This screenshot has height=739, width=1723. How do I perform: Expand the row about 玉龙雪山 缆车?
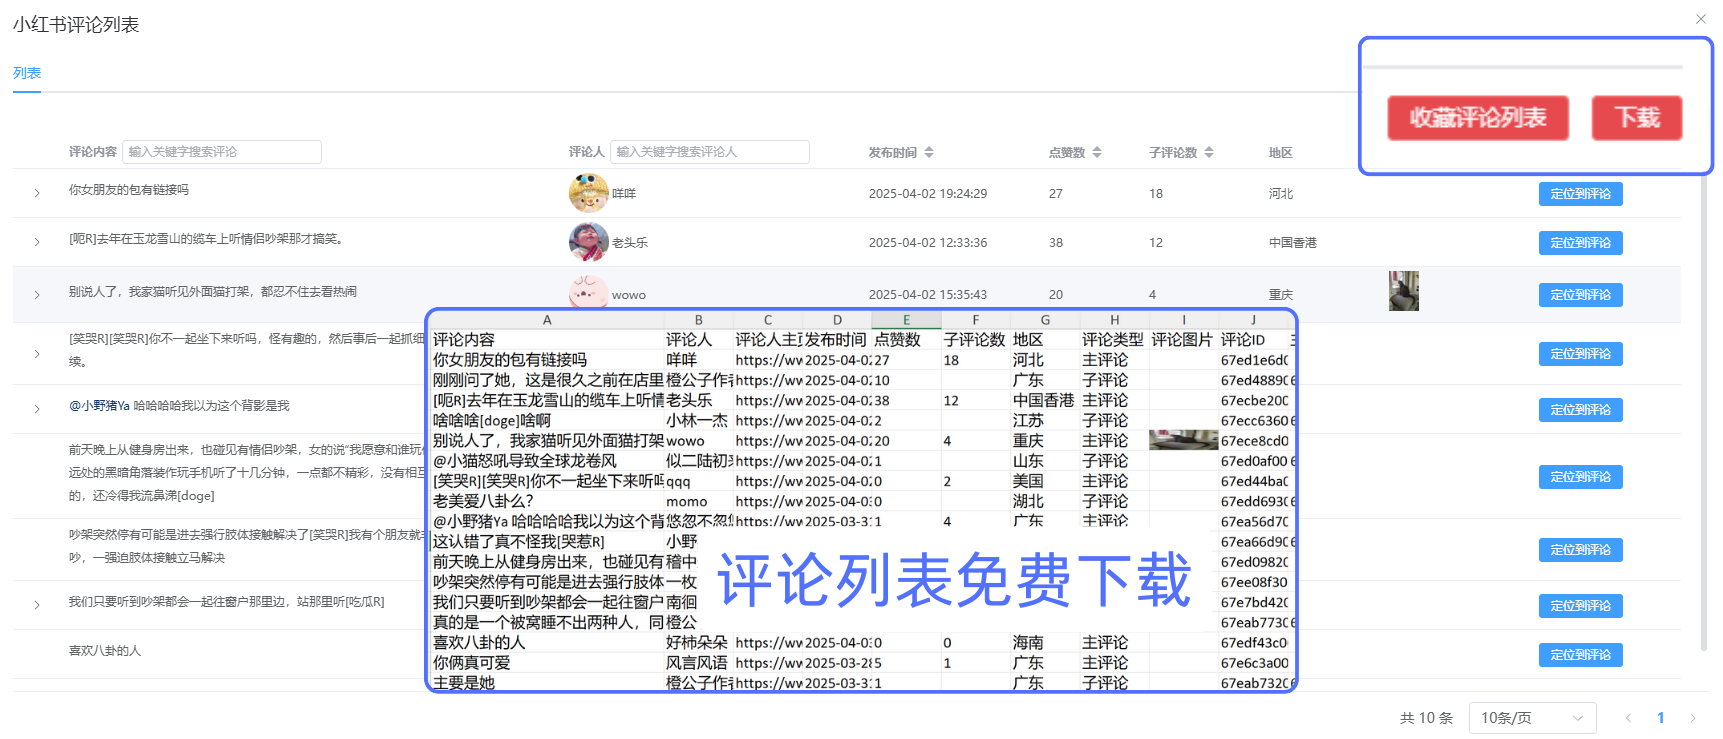[x=37, y=242]
